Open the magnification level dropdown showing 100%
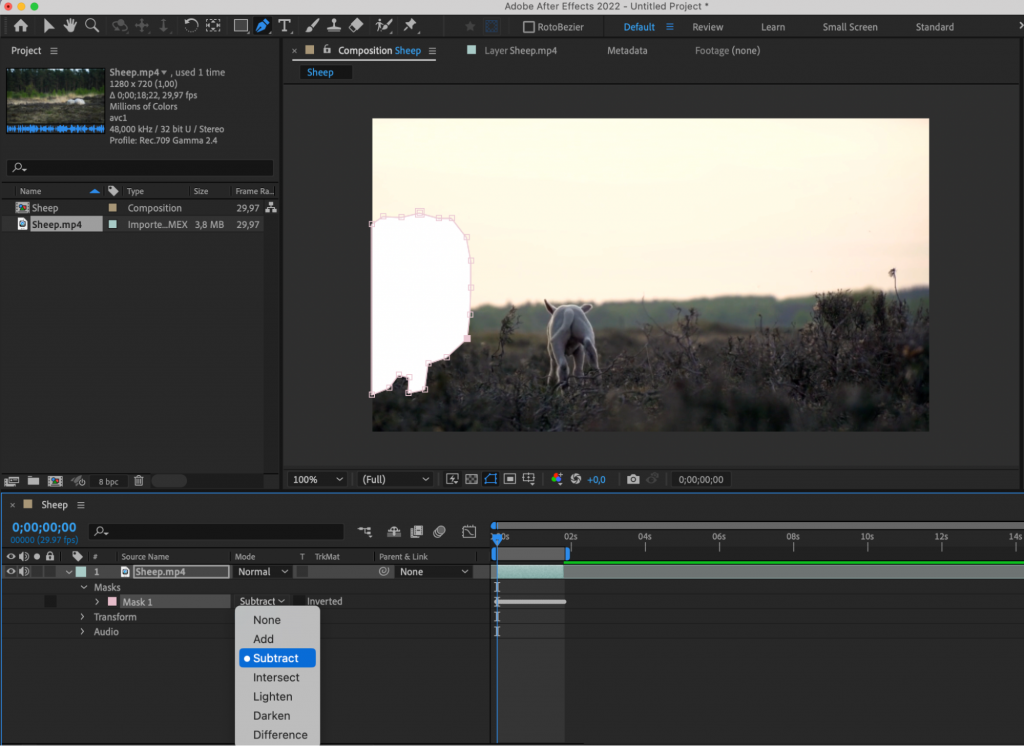Screen dimensions: 1024x746 coord(317,479)
